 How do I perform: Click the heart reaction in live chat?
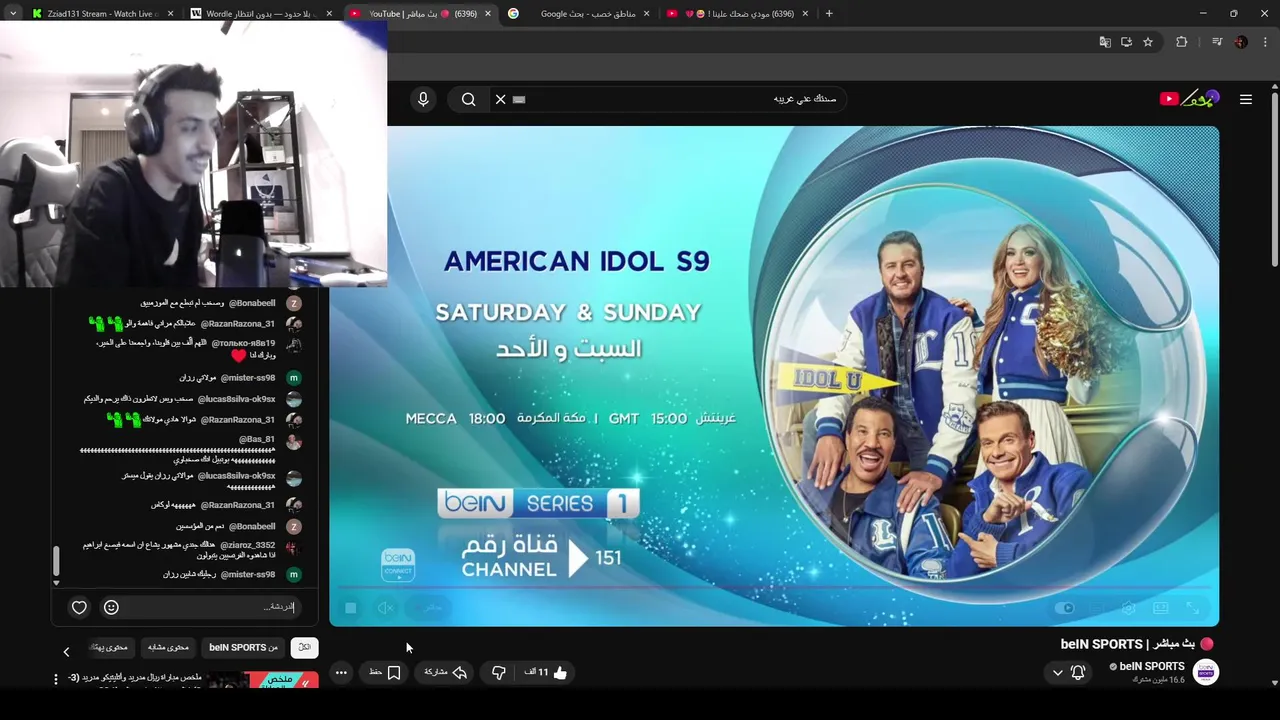(x=79, y=607)
